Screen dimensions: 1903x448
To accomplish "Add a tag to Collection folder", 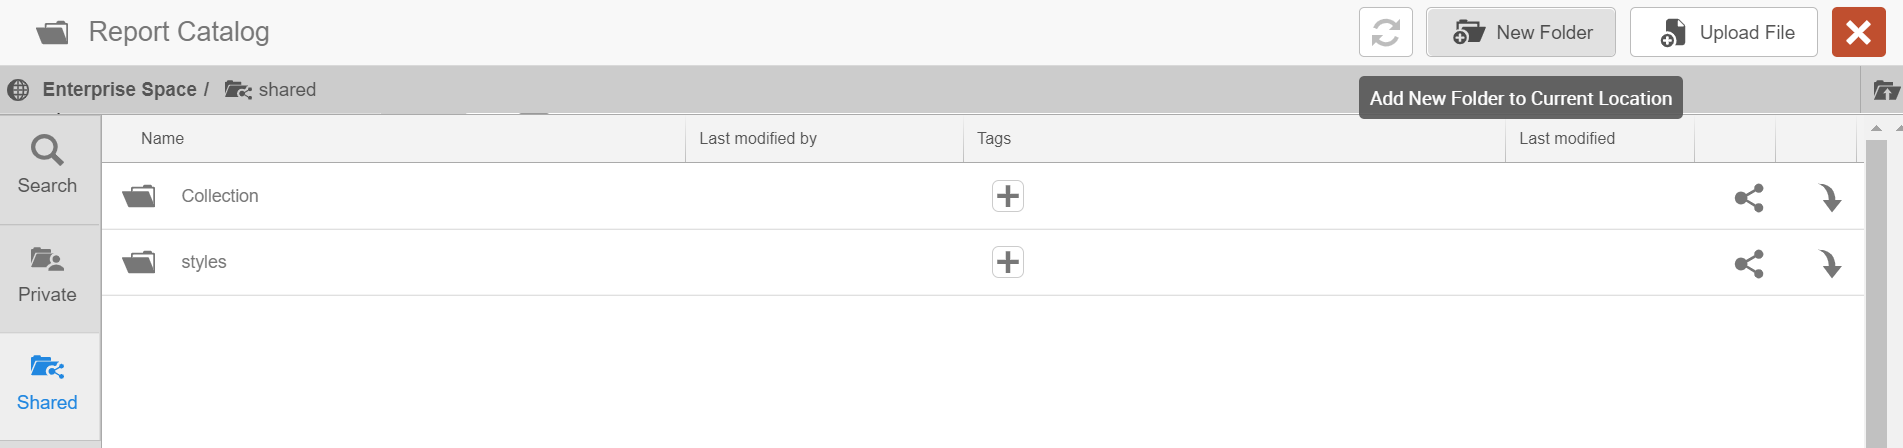I will pos(1007,196).
